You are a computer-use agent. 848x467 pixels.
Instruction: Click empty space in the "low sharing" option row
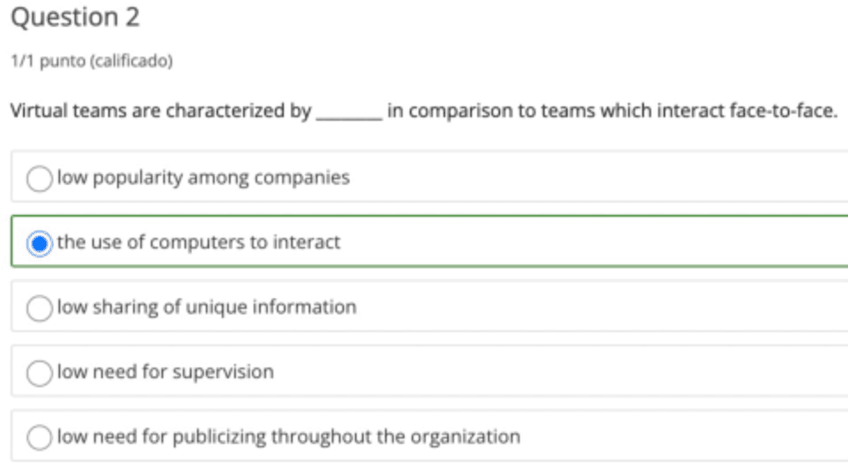tap(600, 307)
